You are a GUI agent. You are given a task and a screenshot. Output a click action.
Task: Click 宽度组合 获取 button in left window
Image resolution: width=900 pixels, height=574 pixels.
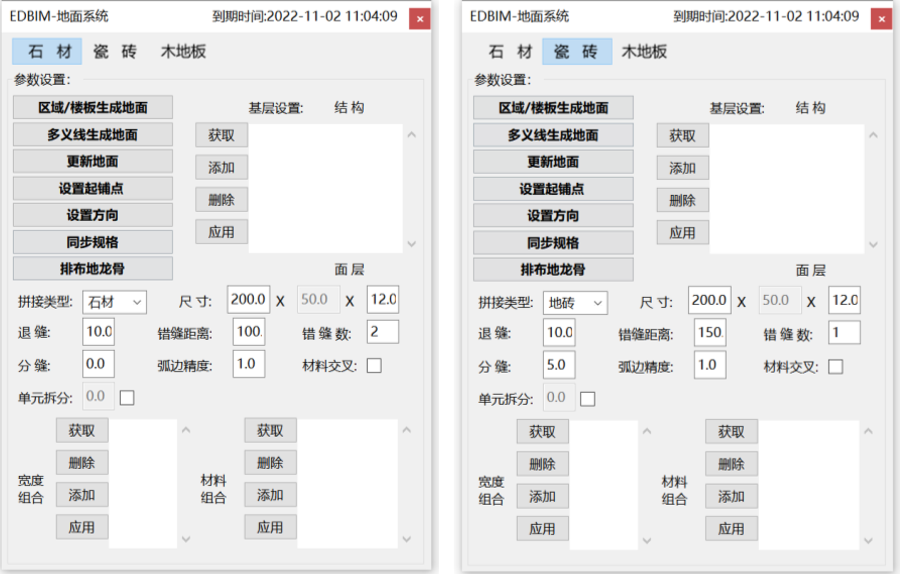82,430
